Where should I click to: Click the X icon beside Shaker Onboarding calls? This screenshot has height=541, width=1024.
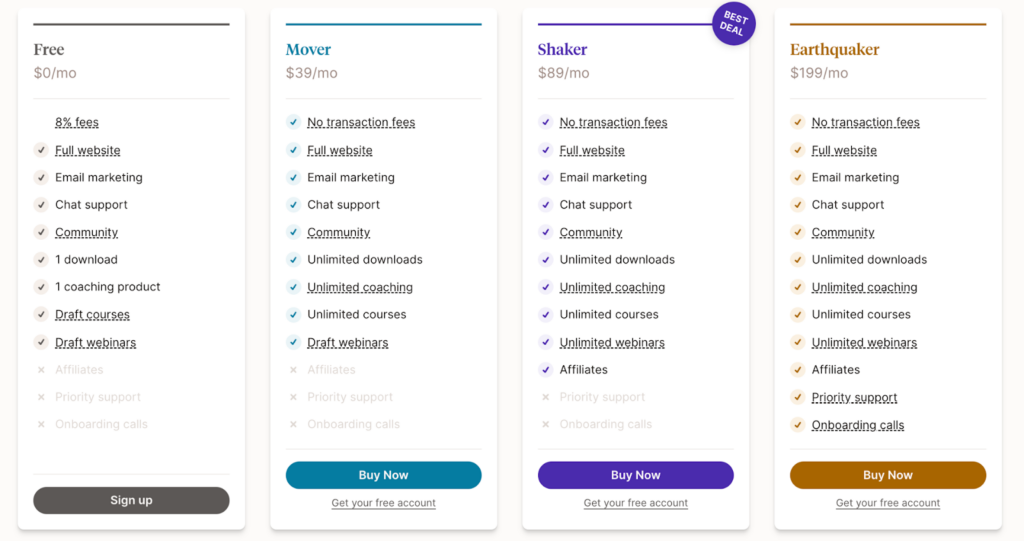pyautogui.click(x=545, y=424)
